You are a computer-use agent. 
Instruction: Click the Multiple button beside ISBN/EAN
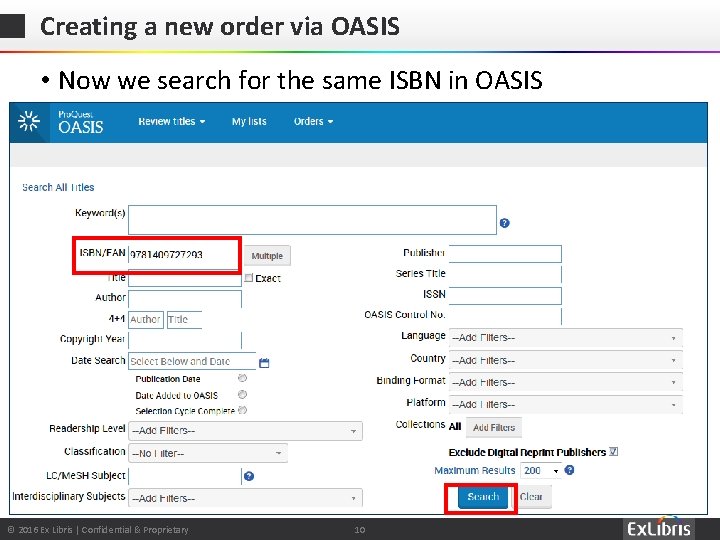coord(267,256)
